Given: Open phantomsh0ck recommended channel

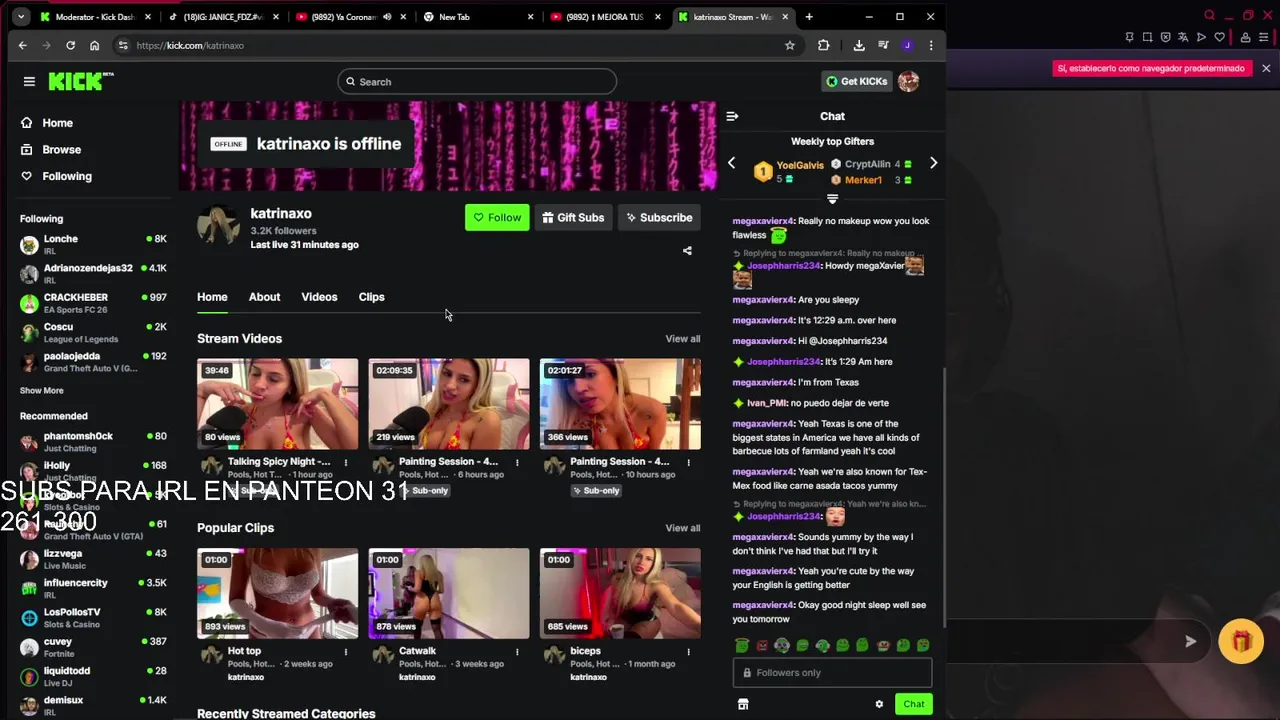Looking at the screenshot, I should click(93, 442).
